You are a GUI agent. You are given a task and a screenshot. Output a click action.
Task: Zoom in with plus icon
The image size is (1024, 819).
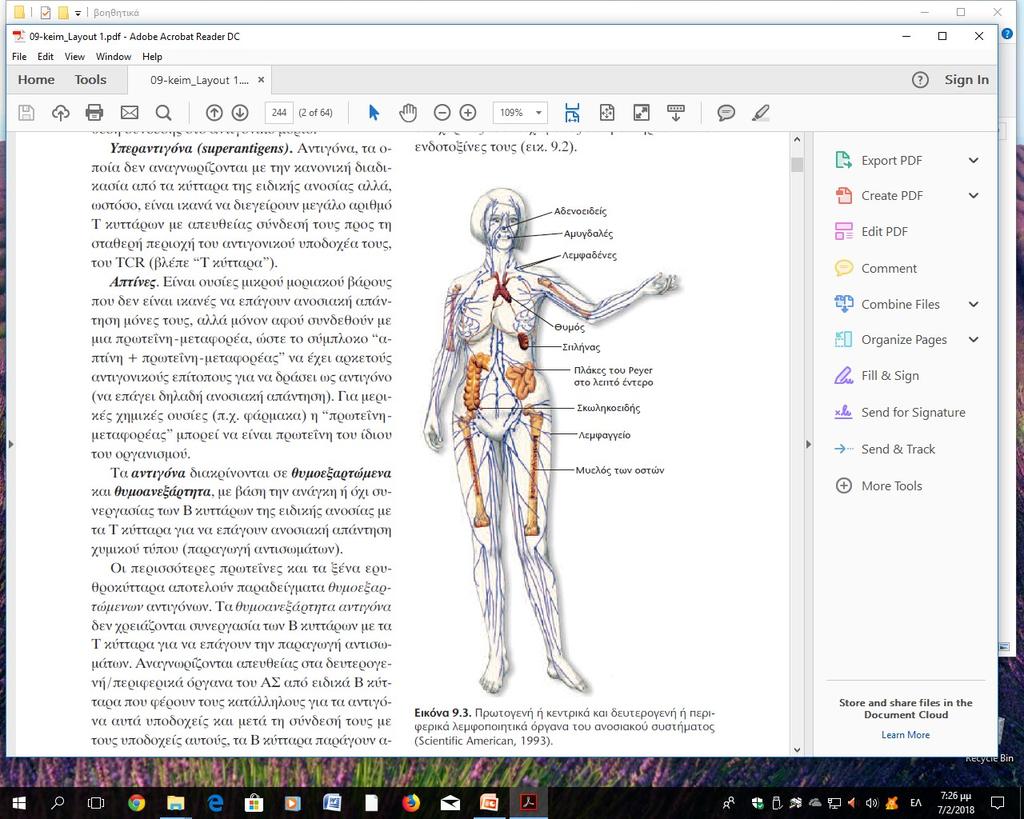click(x=468, y=113)
